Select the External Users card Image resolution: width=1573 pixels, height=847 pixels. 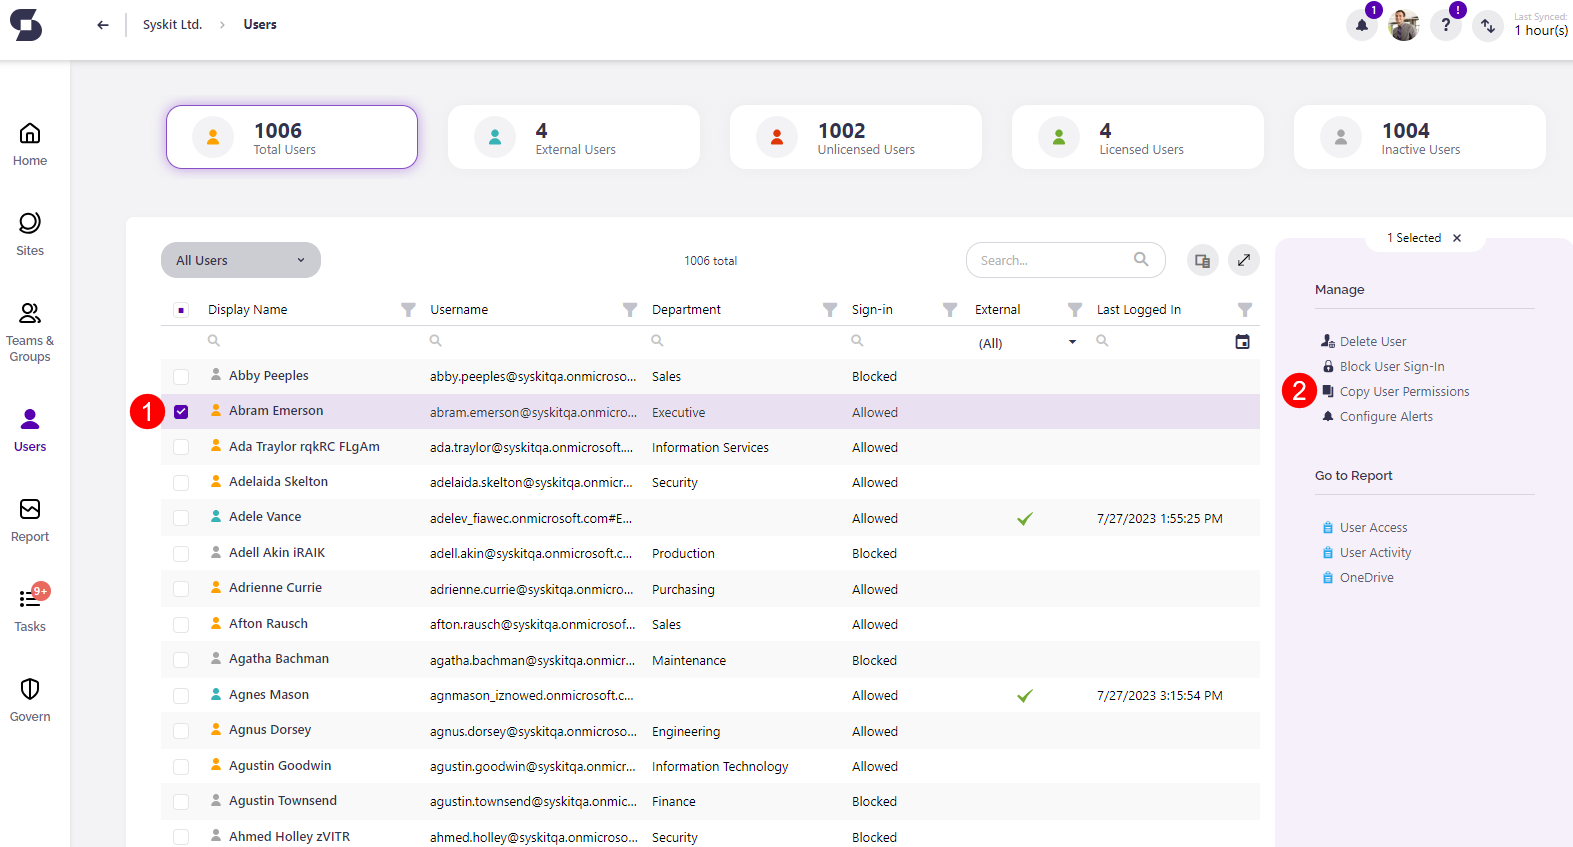pyautogui.click(x=574, y=137)
